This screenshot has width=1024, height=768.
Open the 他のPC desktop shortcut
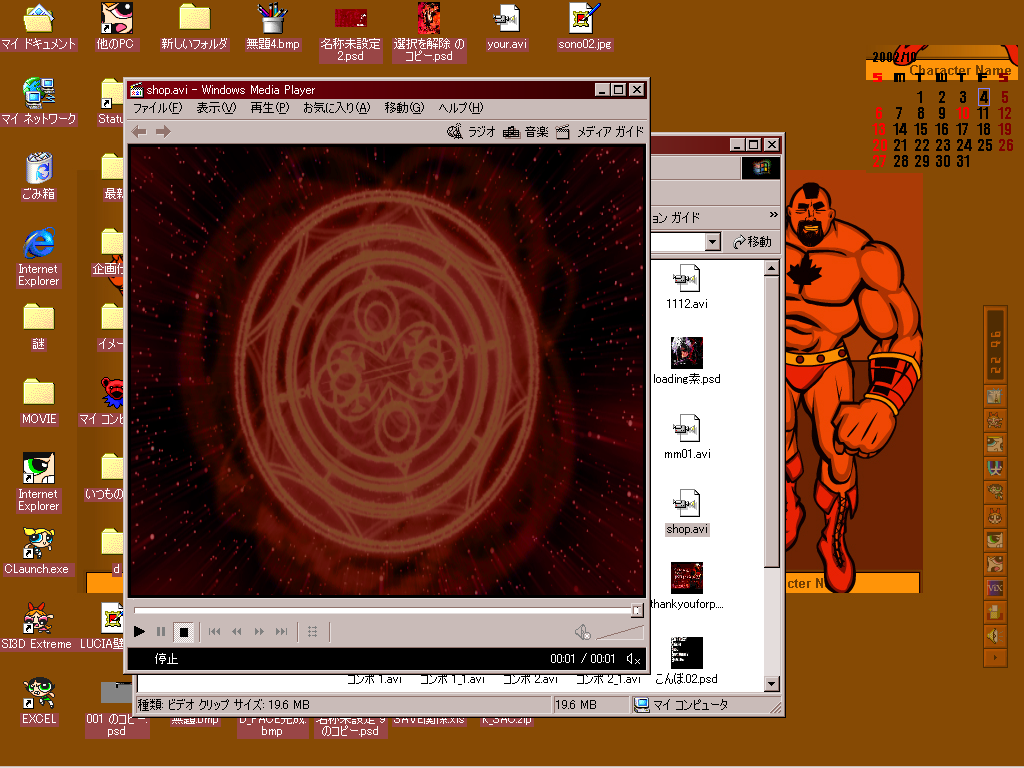pos(115,27)
